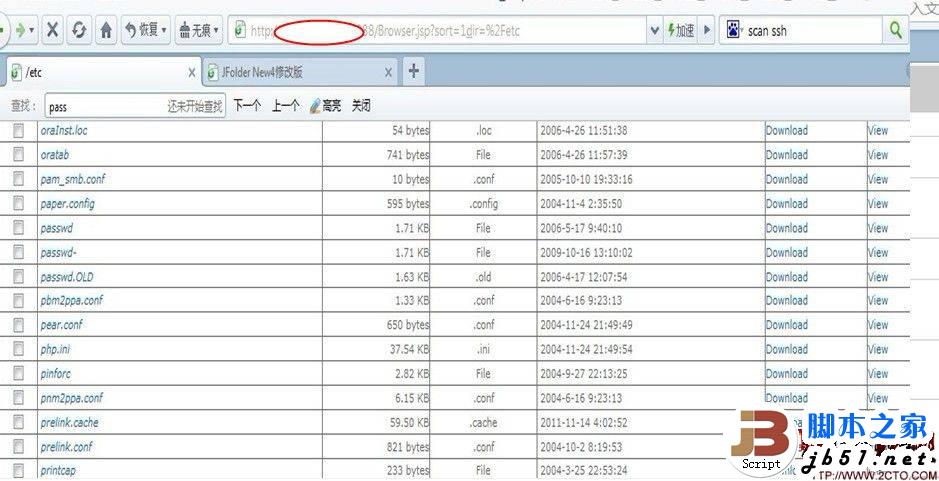
Task: Select the checkbox next to php.ini
Action: coord(18,349)
